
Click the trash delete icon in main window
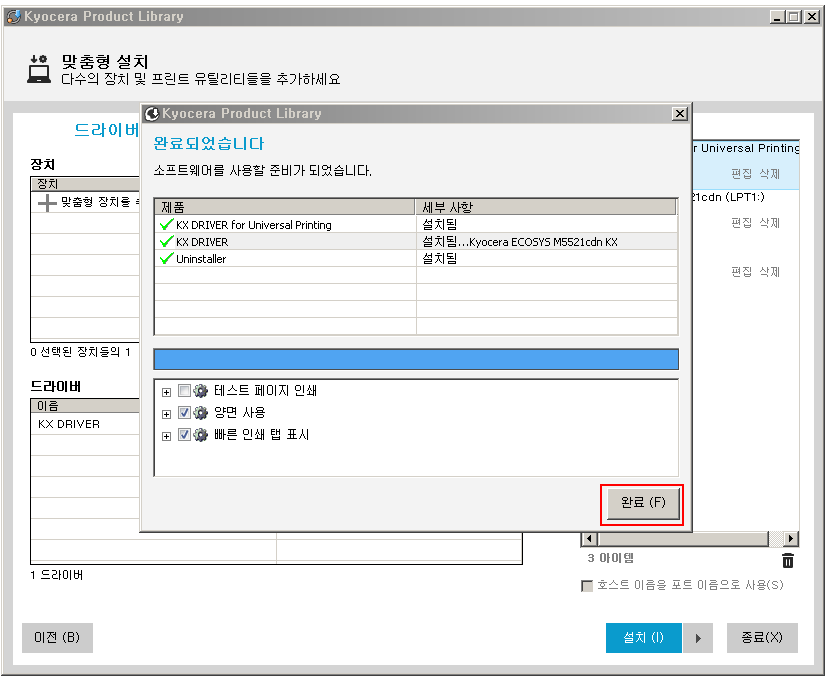coord(787,560)
